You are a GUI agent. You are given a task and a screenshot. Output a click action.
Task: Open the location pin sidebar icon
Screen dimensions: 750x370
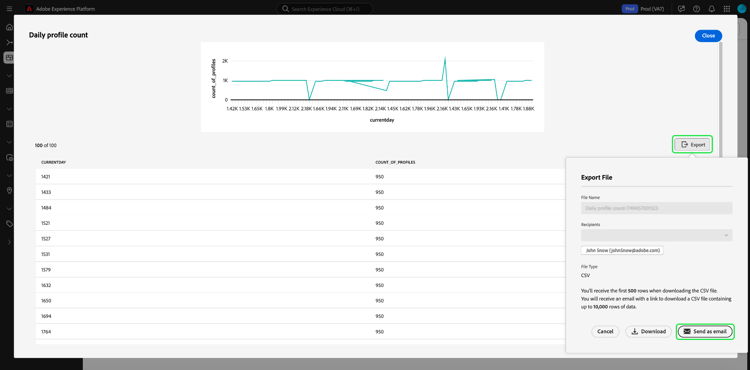(9, 190)
